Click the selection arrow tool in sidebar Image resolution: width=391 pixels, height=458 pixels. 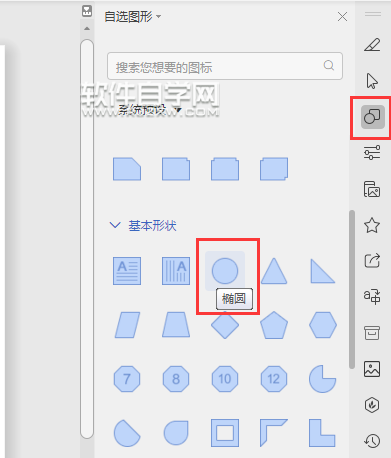tap(372, 81)
